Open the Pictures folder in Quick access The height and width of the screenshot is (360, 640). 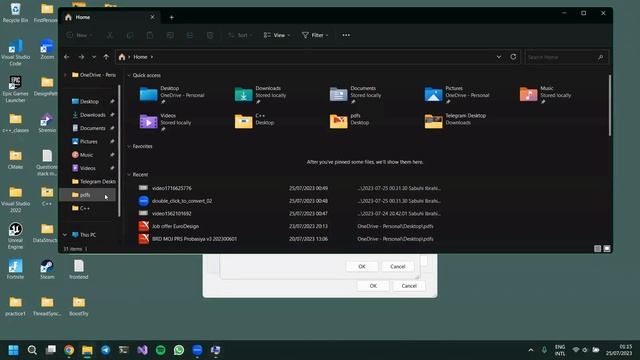pyautogui.click(x=457, y=95)
